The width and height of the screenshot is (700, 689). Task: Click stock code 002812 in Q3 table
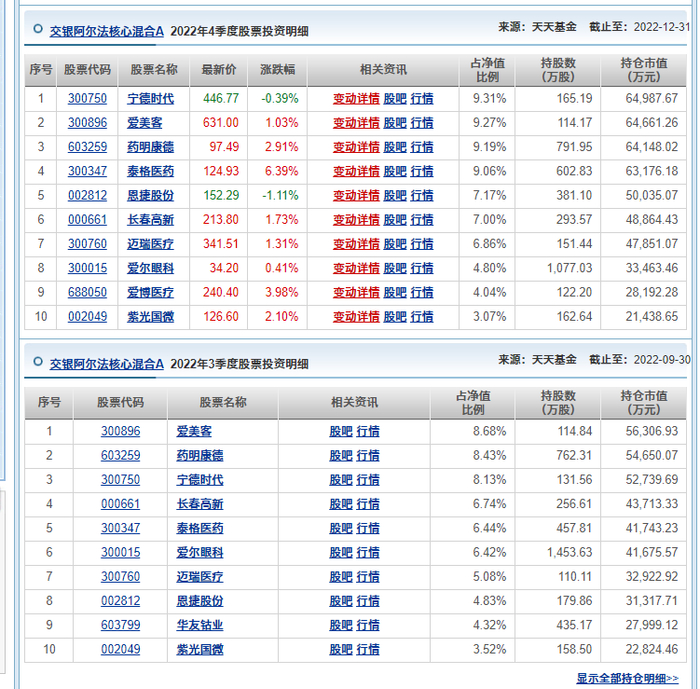point(120,601)
